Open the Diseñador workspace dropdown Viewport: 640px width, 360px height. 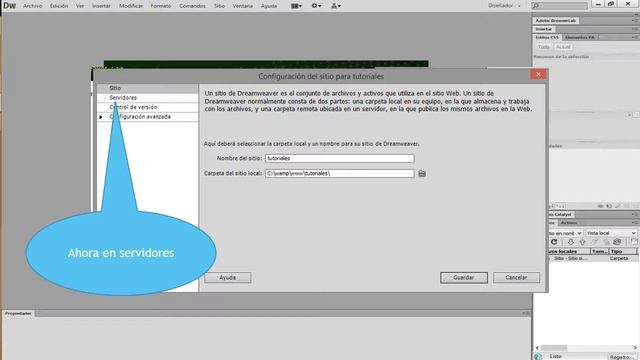pyautogui.click(x=504, y=6)
